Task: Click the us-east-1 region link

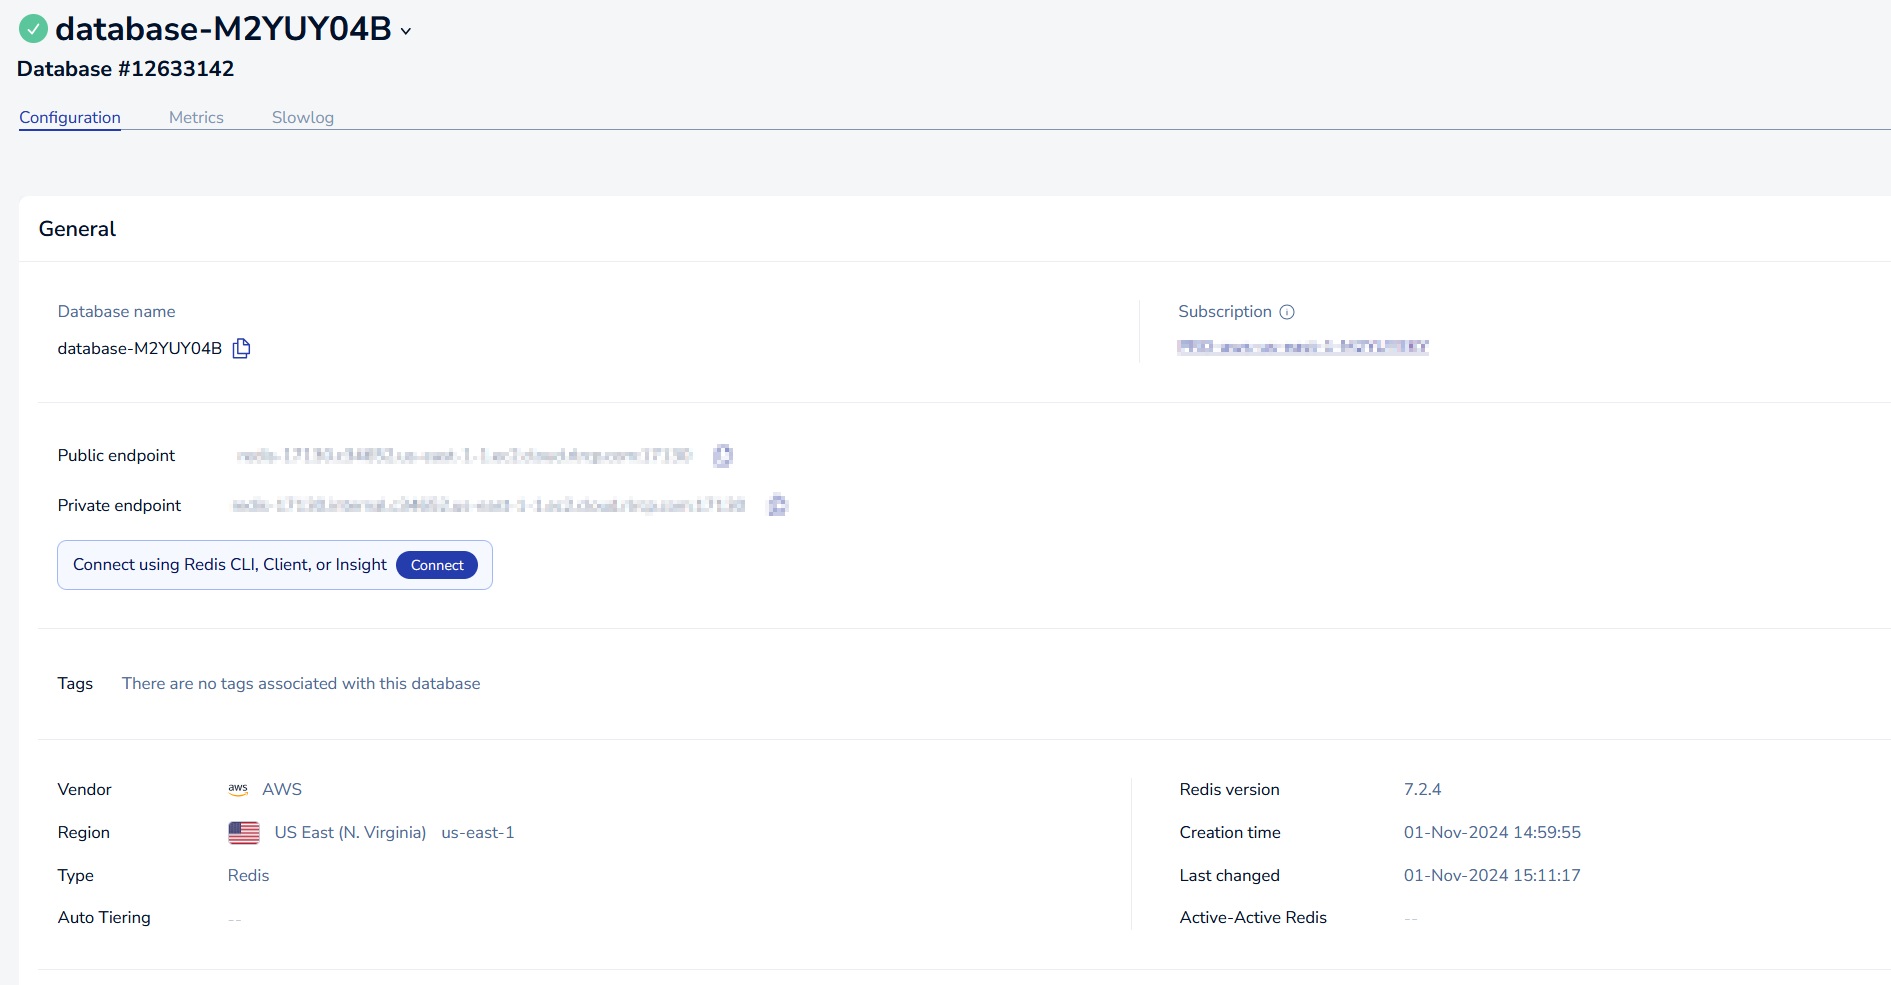Action: (x=478, y=832)
